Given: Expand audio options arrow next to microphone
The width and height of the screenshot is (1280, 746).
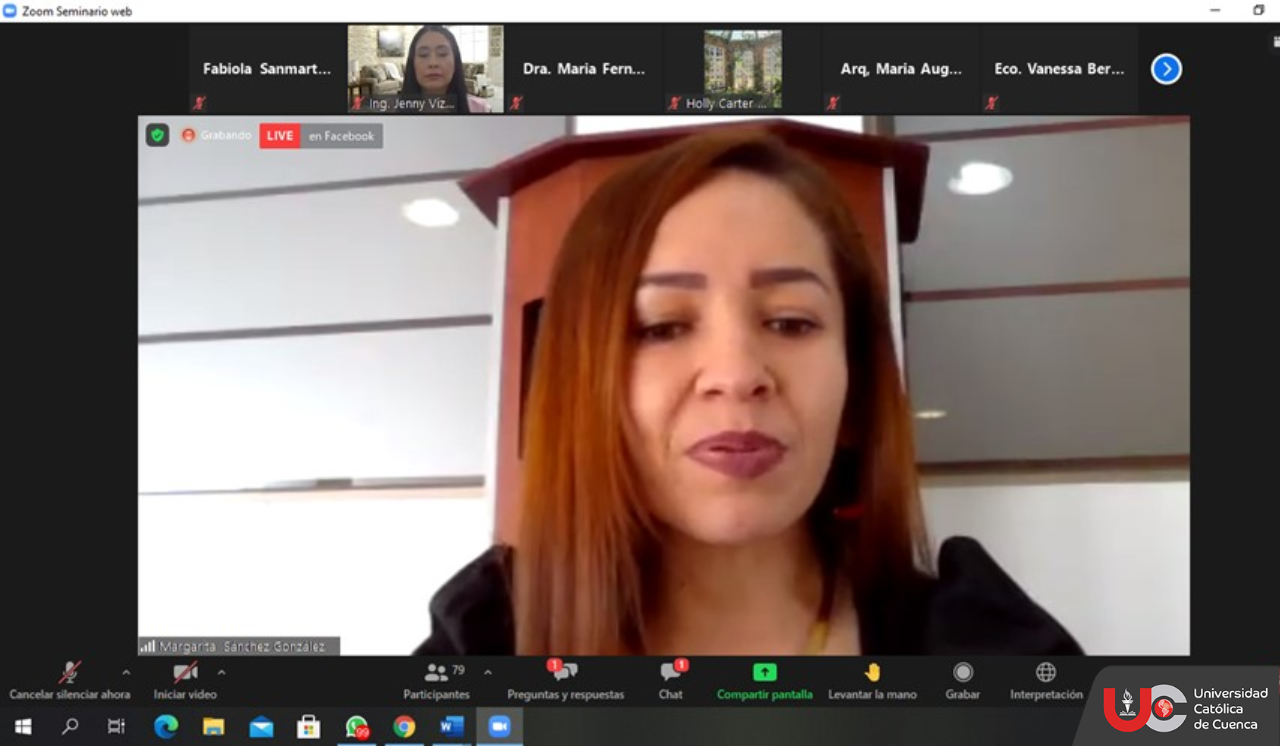Looking at the screenshot, I should (126, 672).
